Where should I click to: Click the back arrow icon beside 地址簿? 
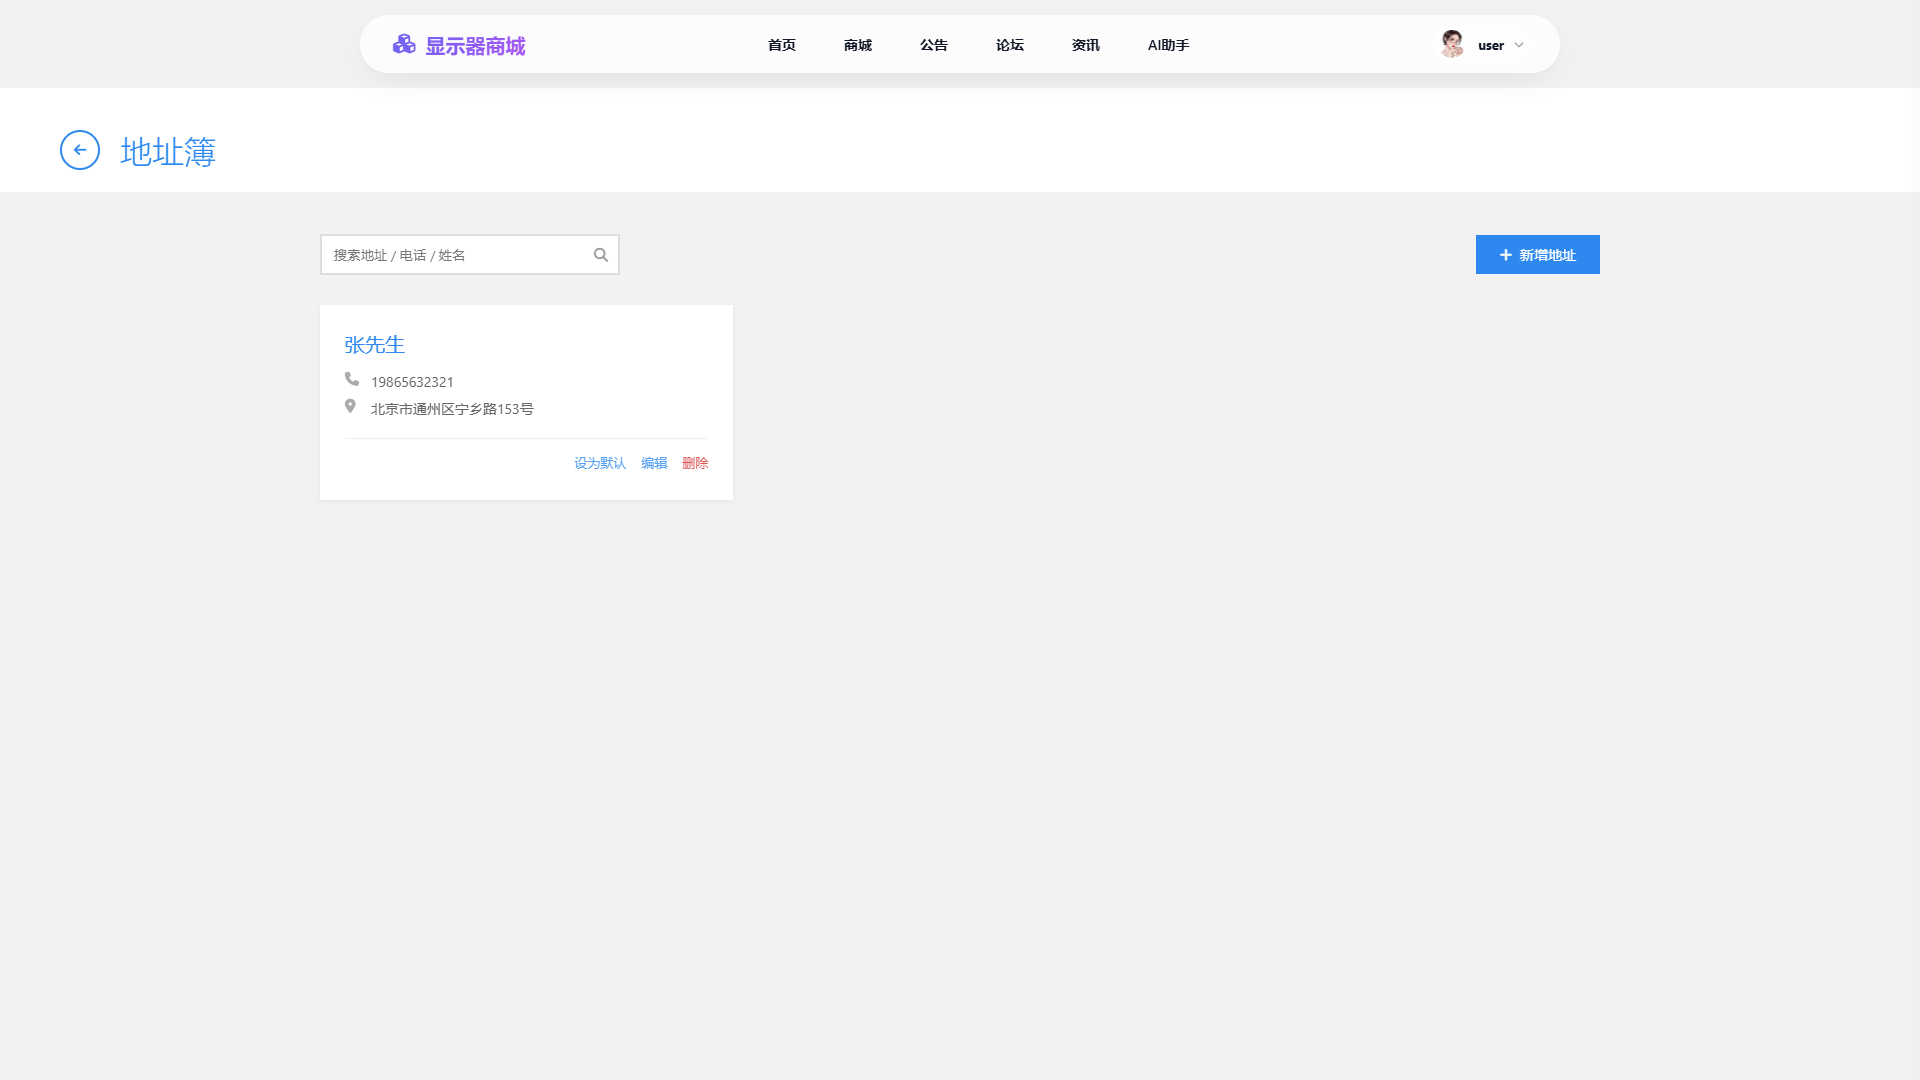click(80, 150)
